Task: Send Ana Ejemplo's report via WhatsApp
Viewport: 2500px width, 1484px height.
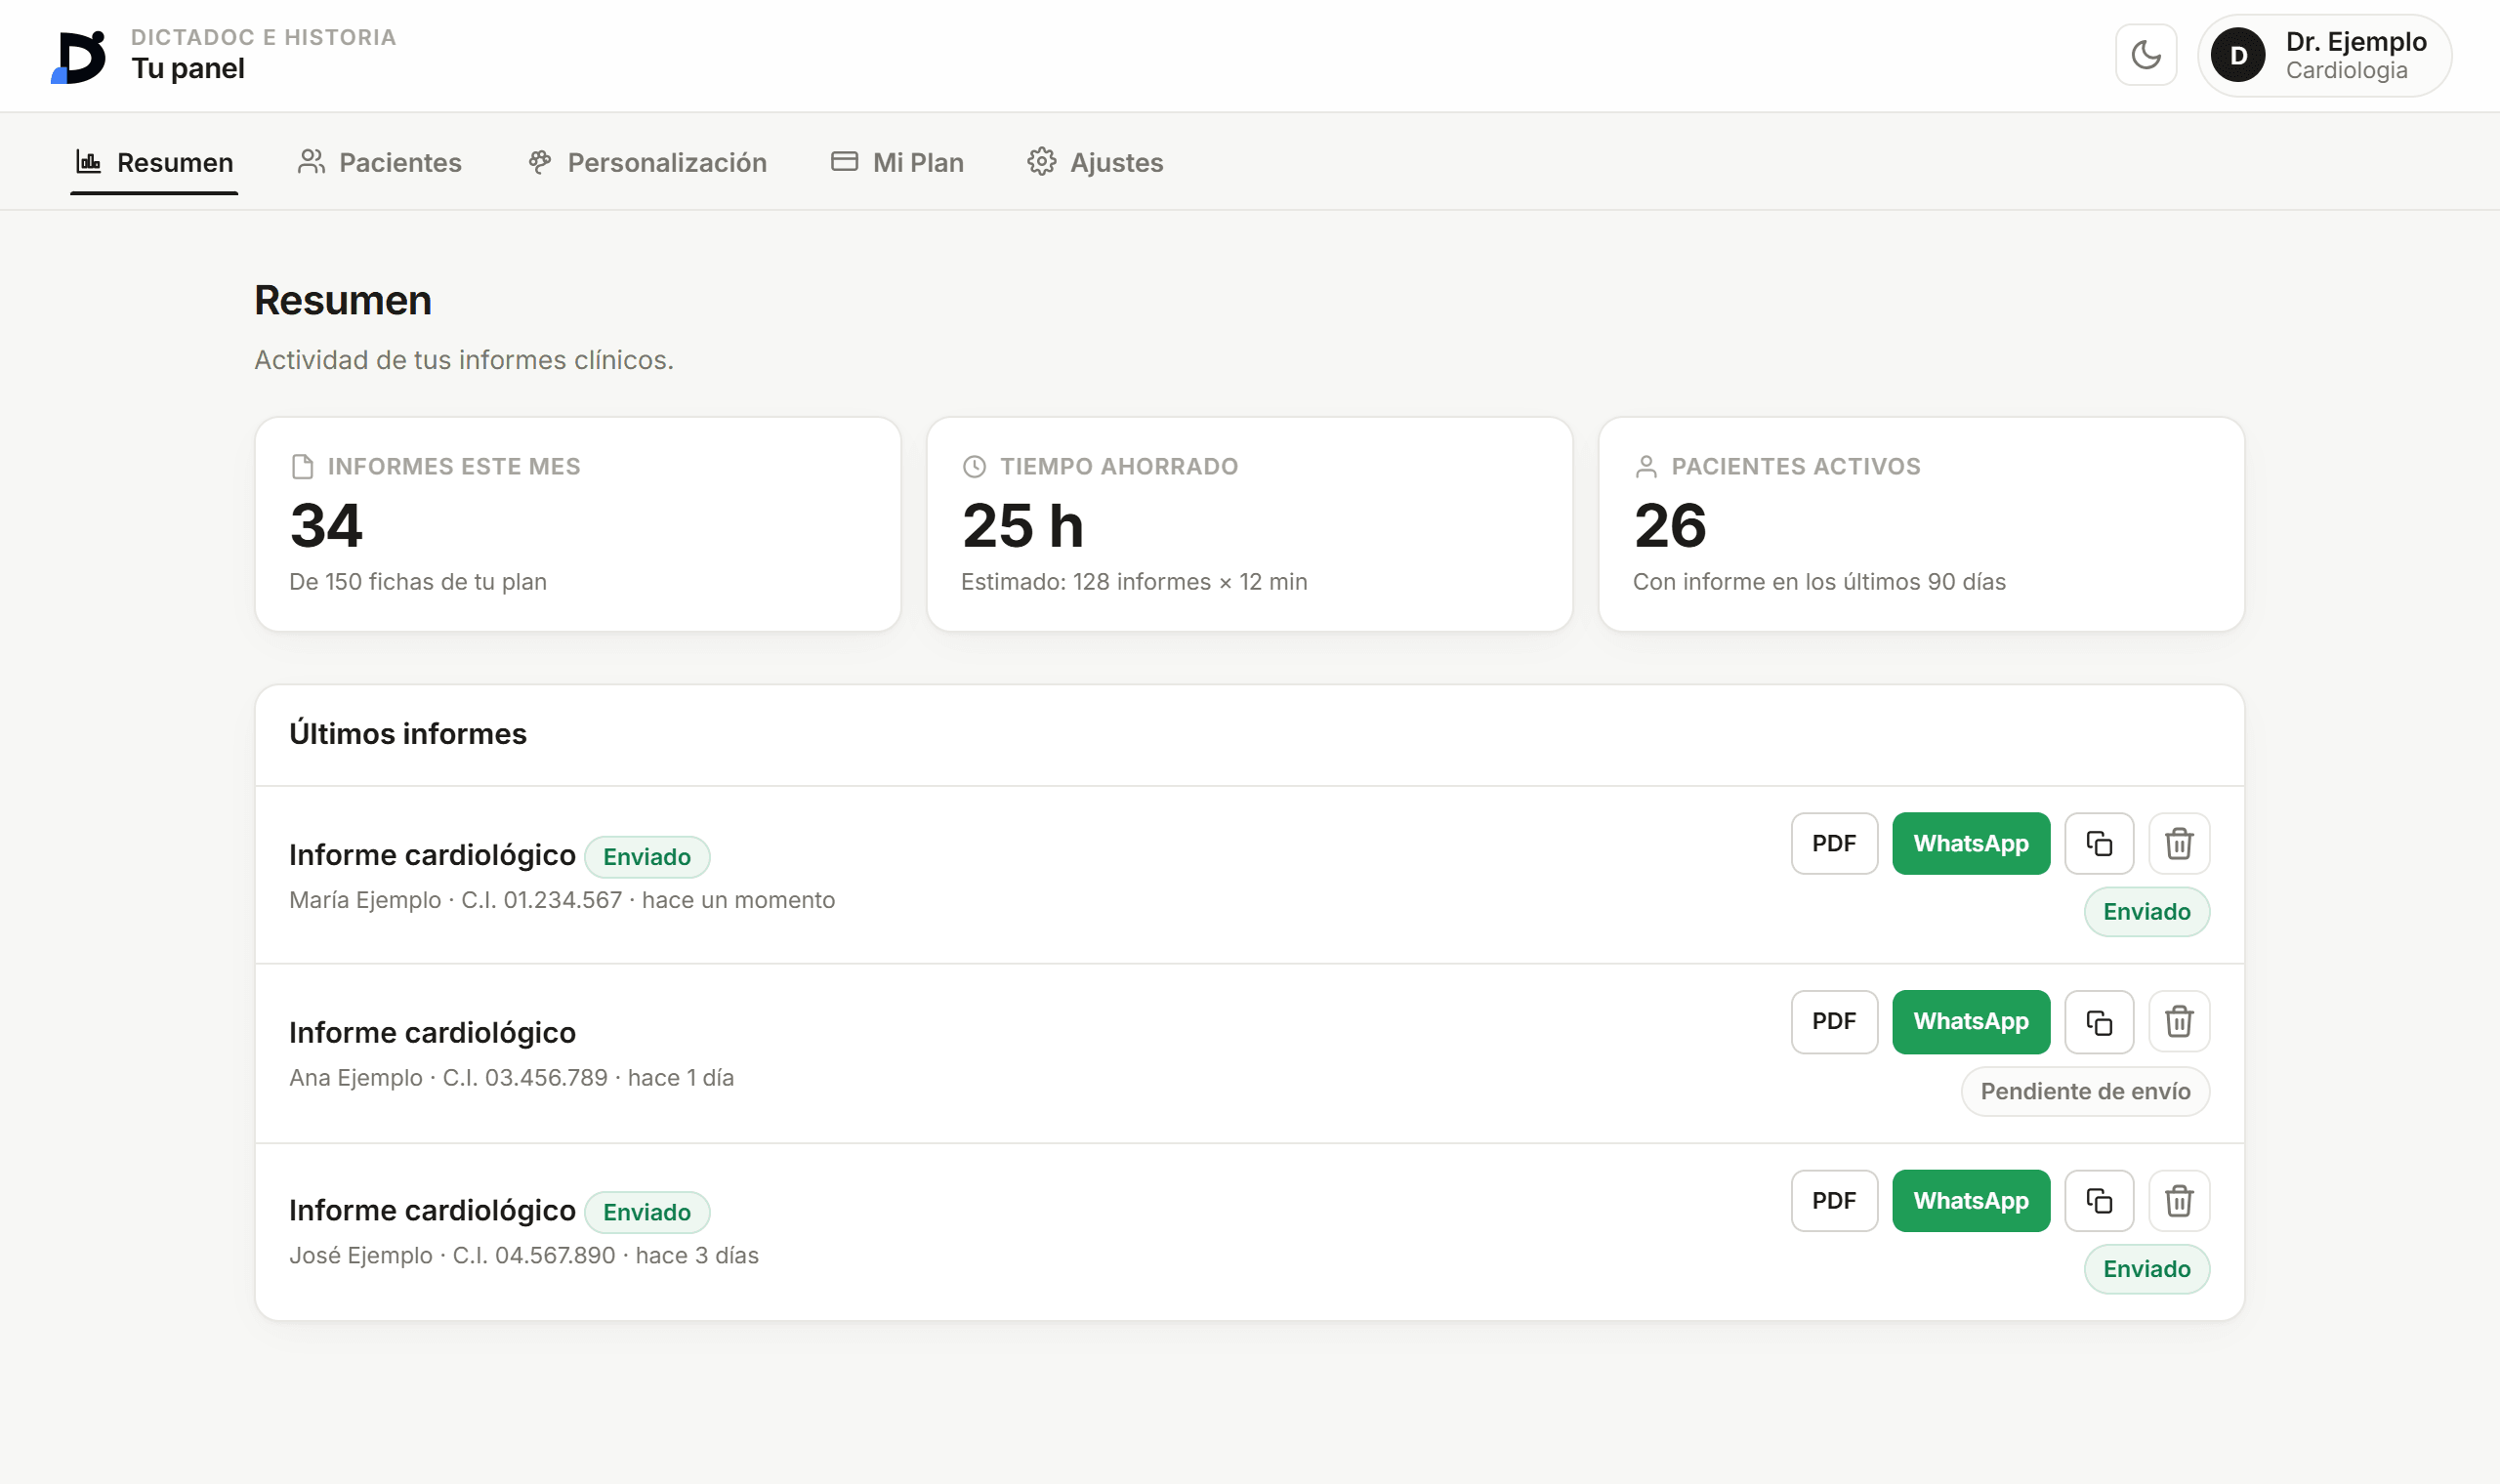Action: point(1971,1021)
